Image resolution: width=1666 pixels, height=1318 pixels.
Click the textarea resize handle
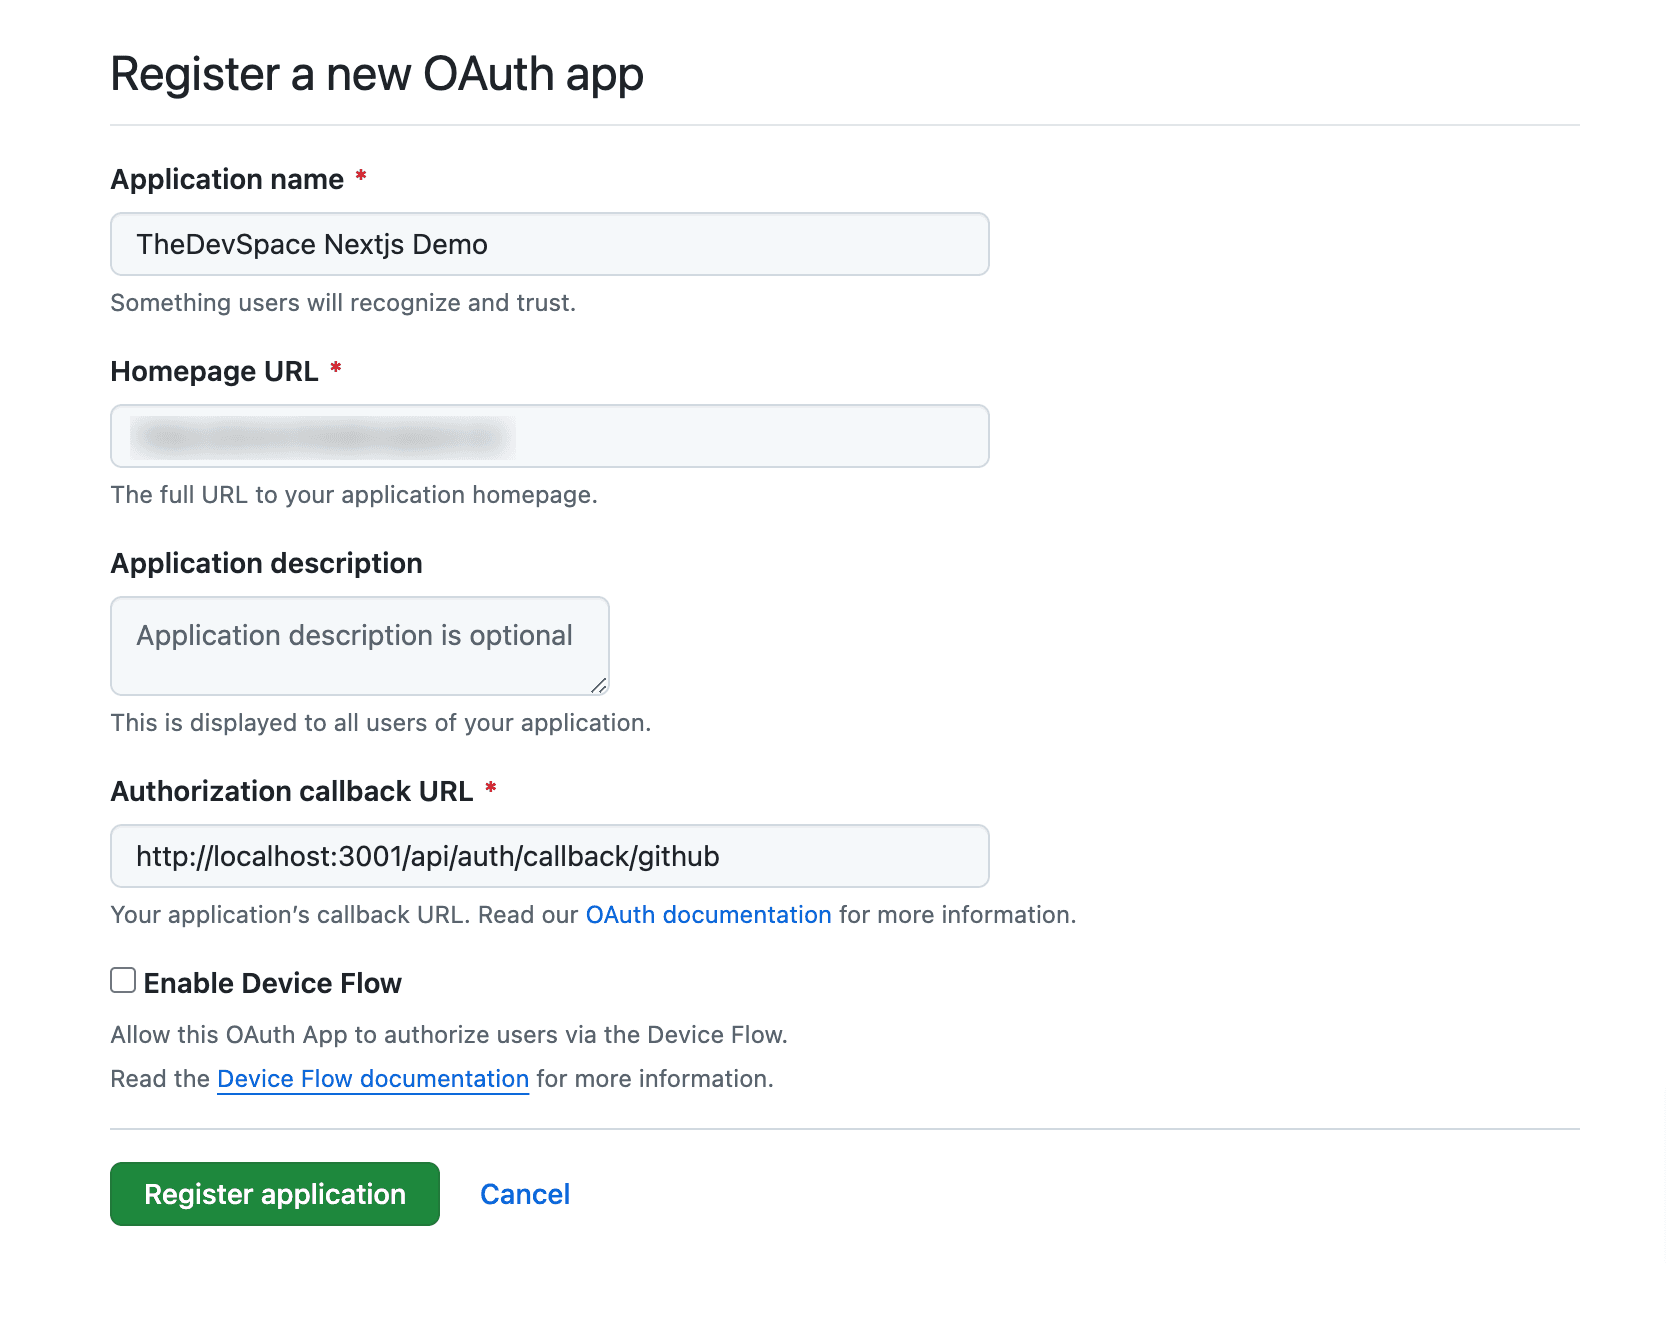coord(600,687)
